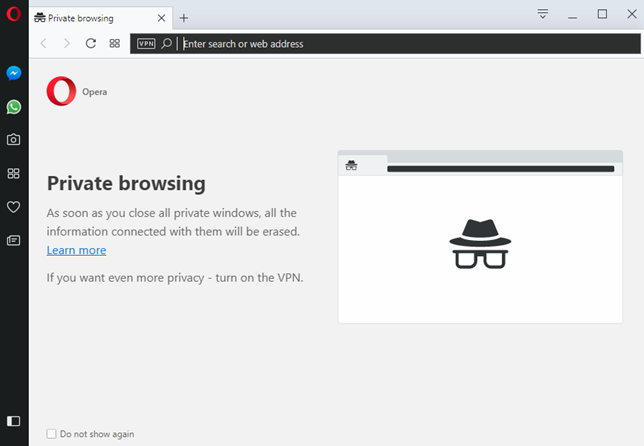
Task: Go forward to the next page
Action: tap(67, 44)
